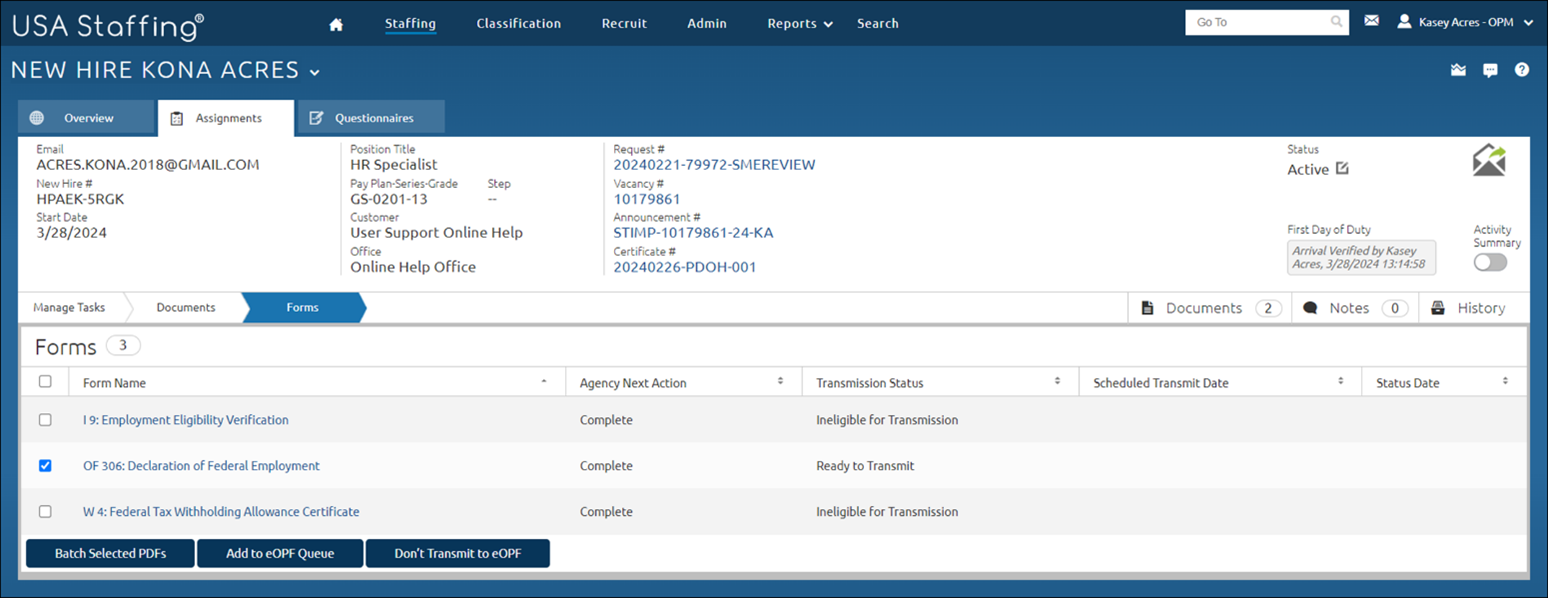Screen dimensions: 1548x598
Task: Click the email ACRES.KONA.2018@GMAIL.COM text
Action: pyautogui.click(x=148, y=165)
